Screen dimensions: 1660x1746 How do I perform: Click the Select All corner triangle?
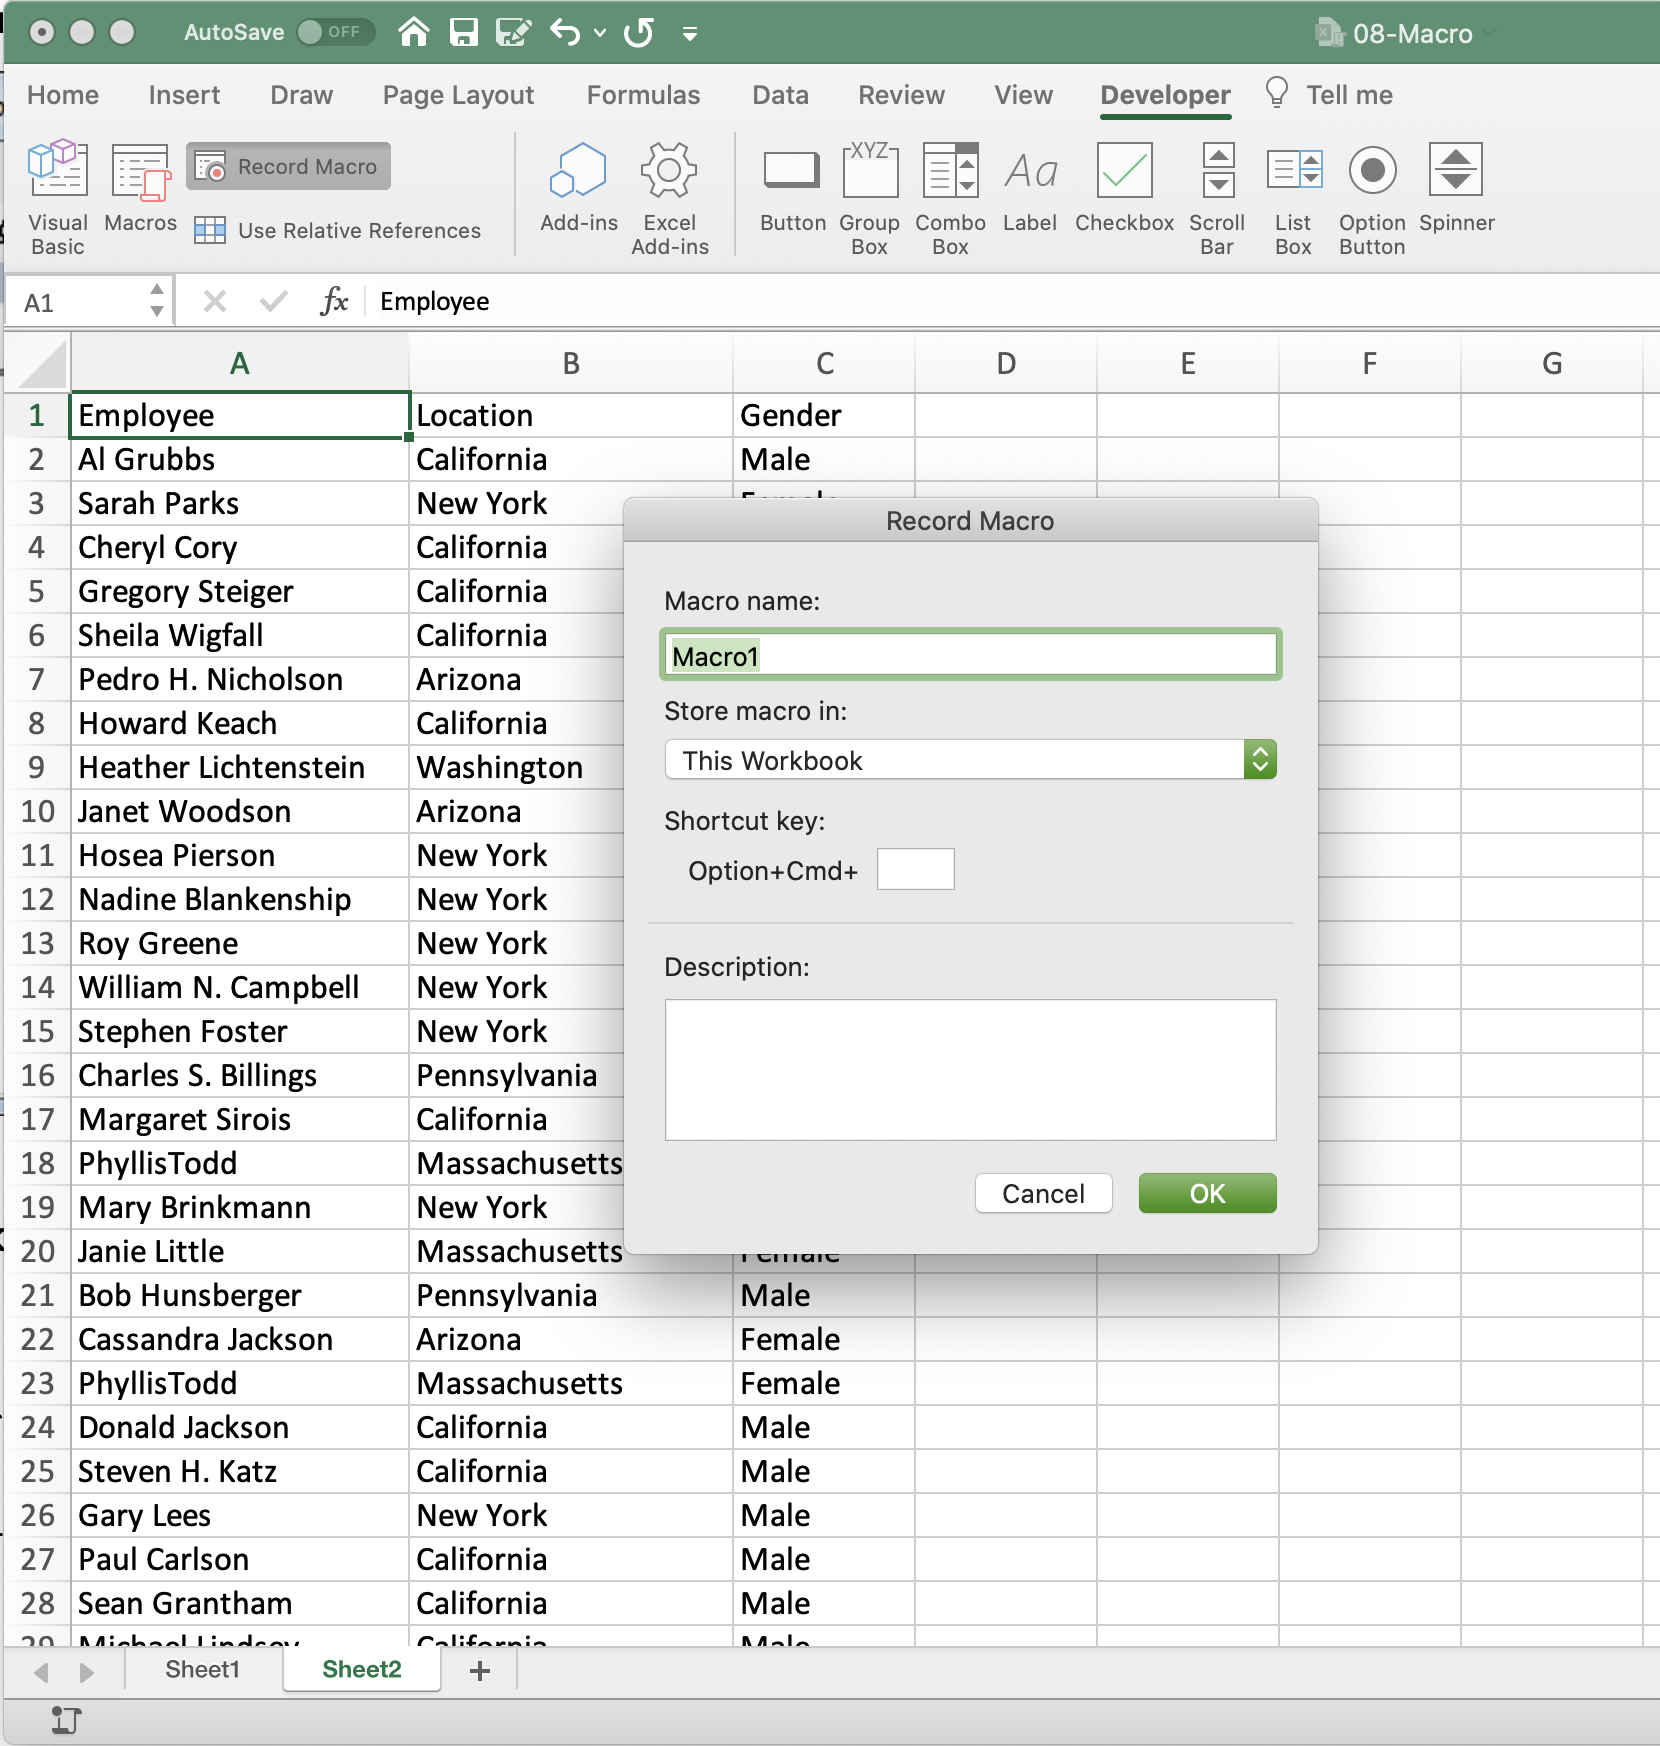tap(40, 363)
